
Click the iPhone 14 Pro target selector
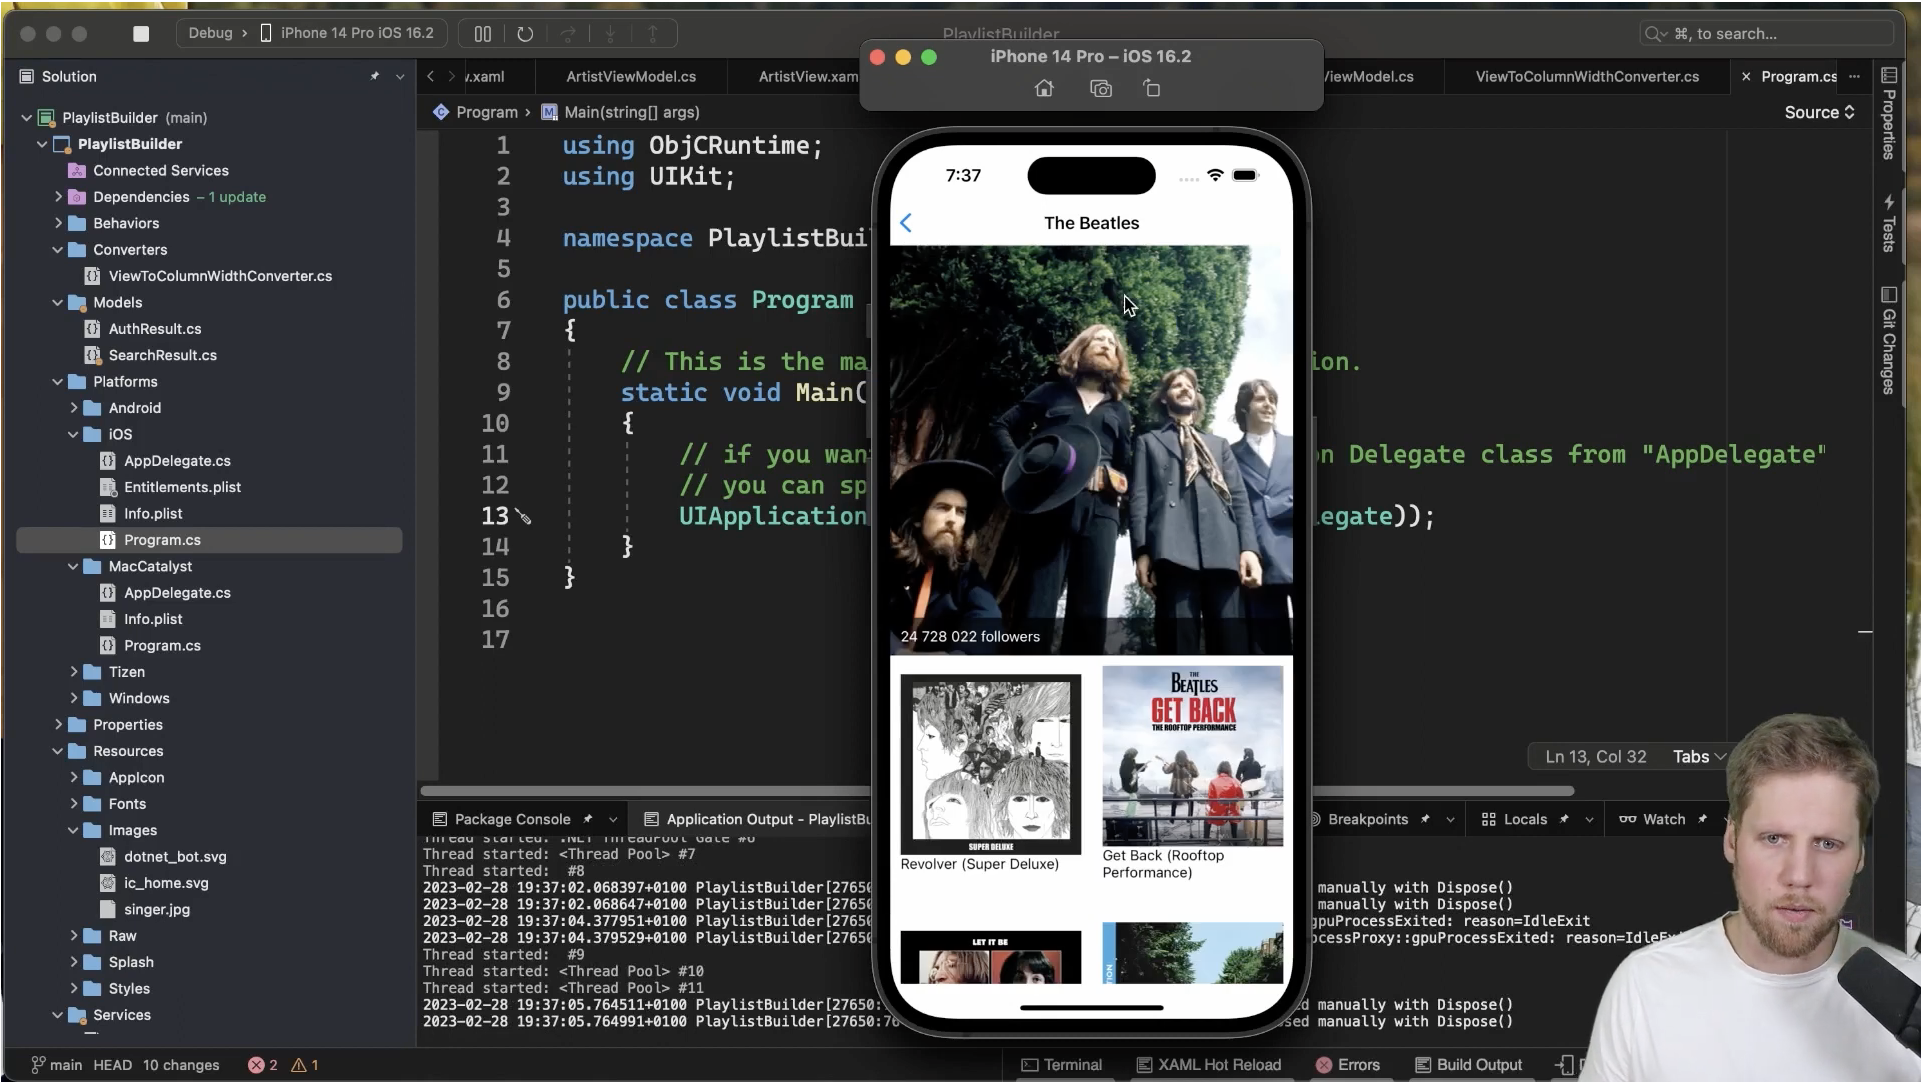pyautogui.click(x=356, y=33)
